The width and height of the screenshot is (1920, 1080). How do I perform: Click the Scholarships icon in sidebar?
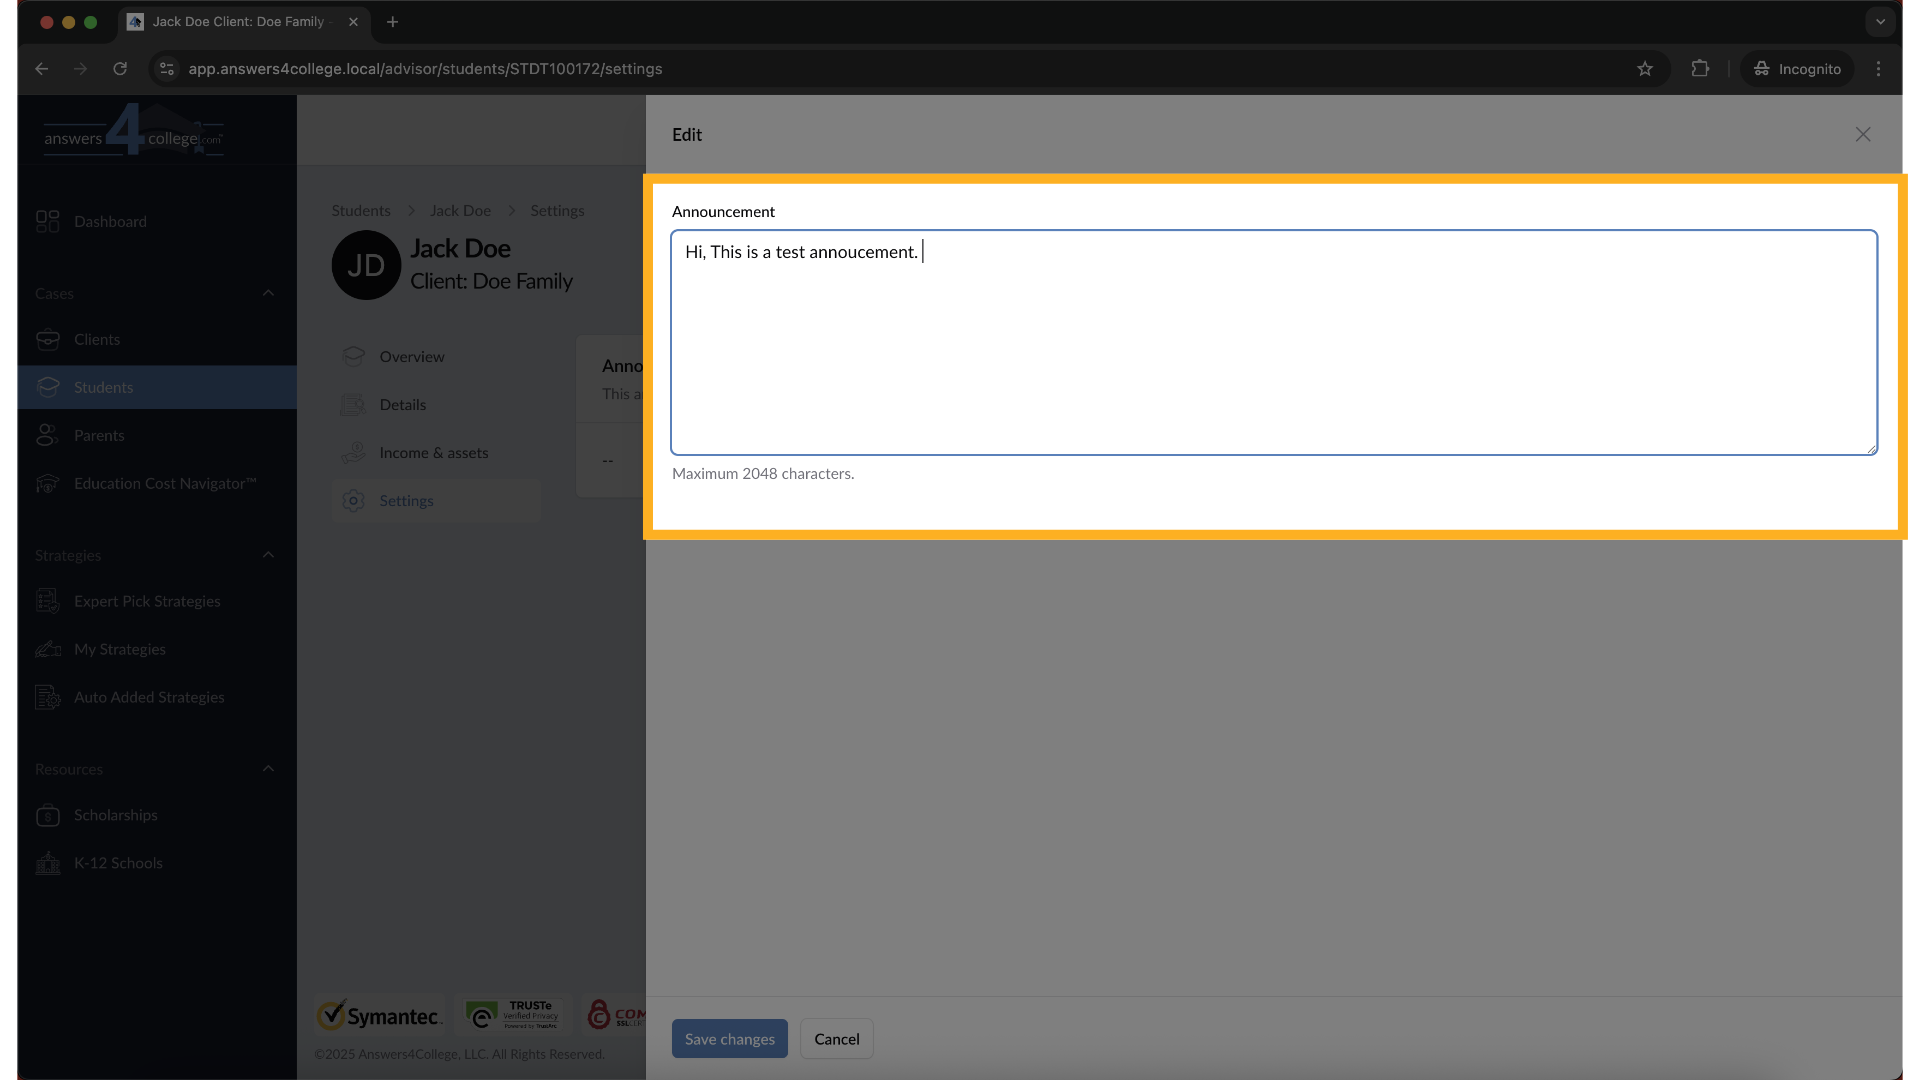47,816
